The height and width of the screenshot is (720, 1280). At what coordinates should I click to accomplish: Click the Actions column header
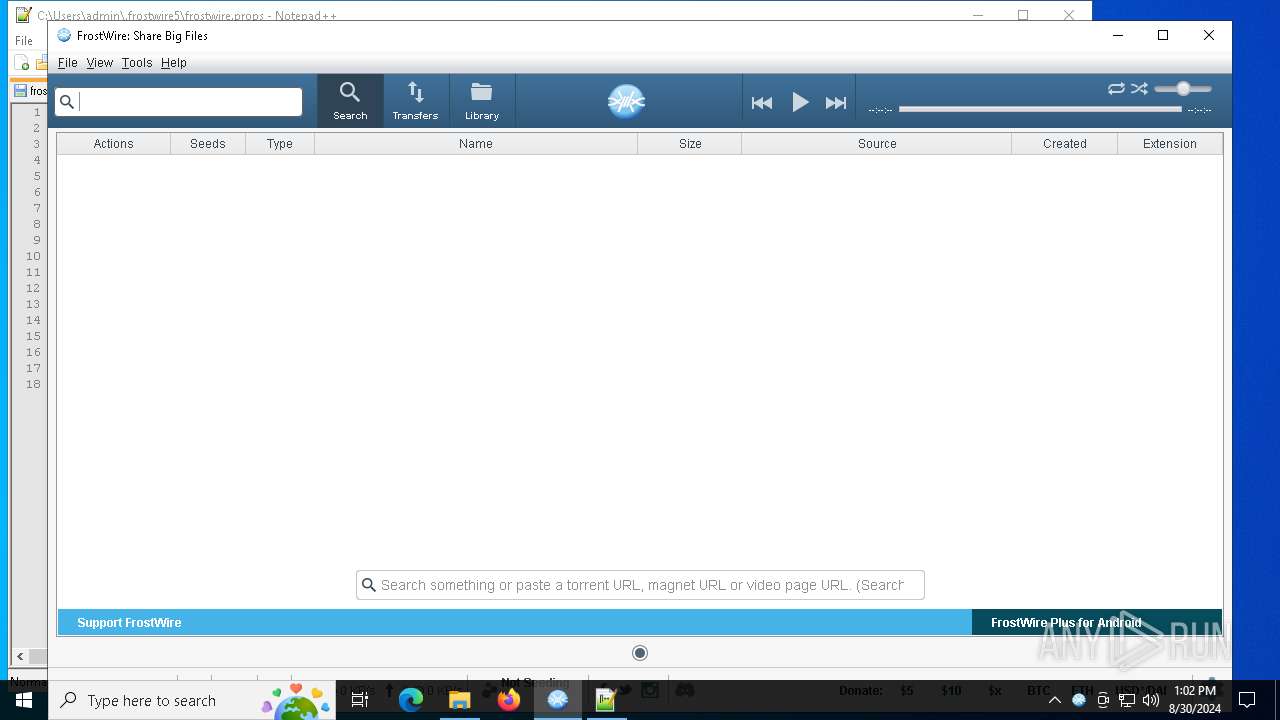pyautogui.click(x=113, y=144)
